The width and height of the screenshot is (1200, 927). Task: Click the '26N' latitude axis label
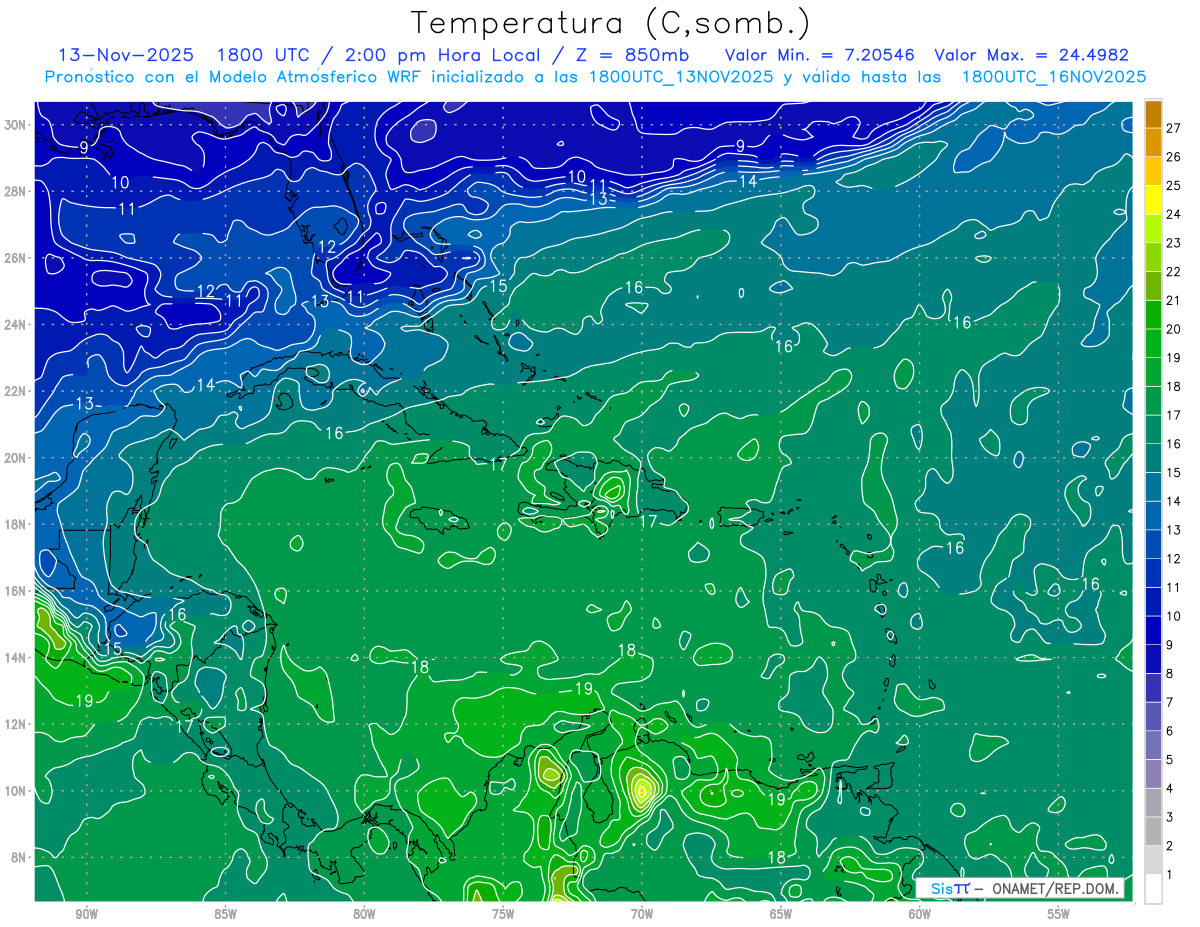(x=16, y=258)
